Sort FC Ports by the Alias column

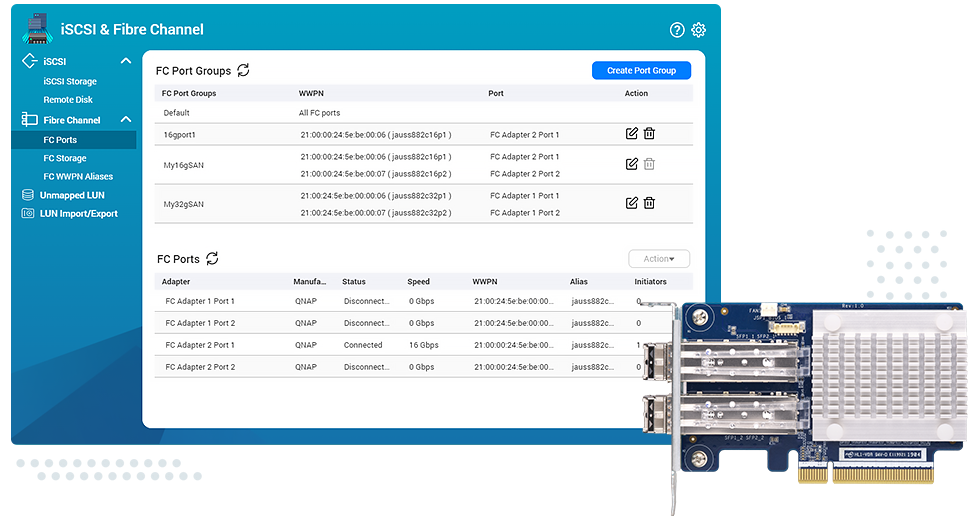[x=579, y=282]
